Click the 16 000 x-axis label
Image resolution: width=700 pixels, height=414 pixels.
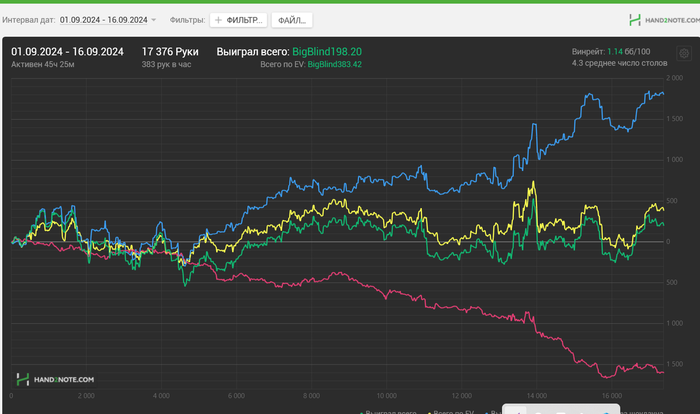point(612,396)
